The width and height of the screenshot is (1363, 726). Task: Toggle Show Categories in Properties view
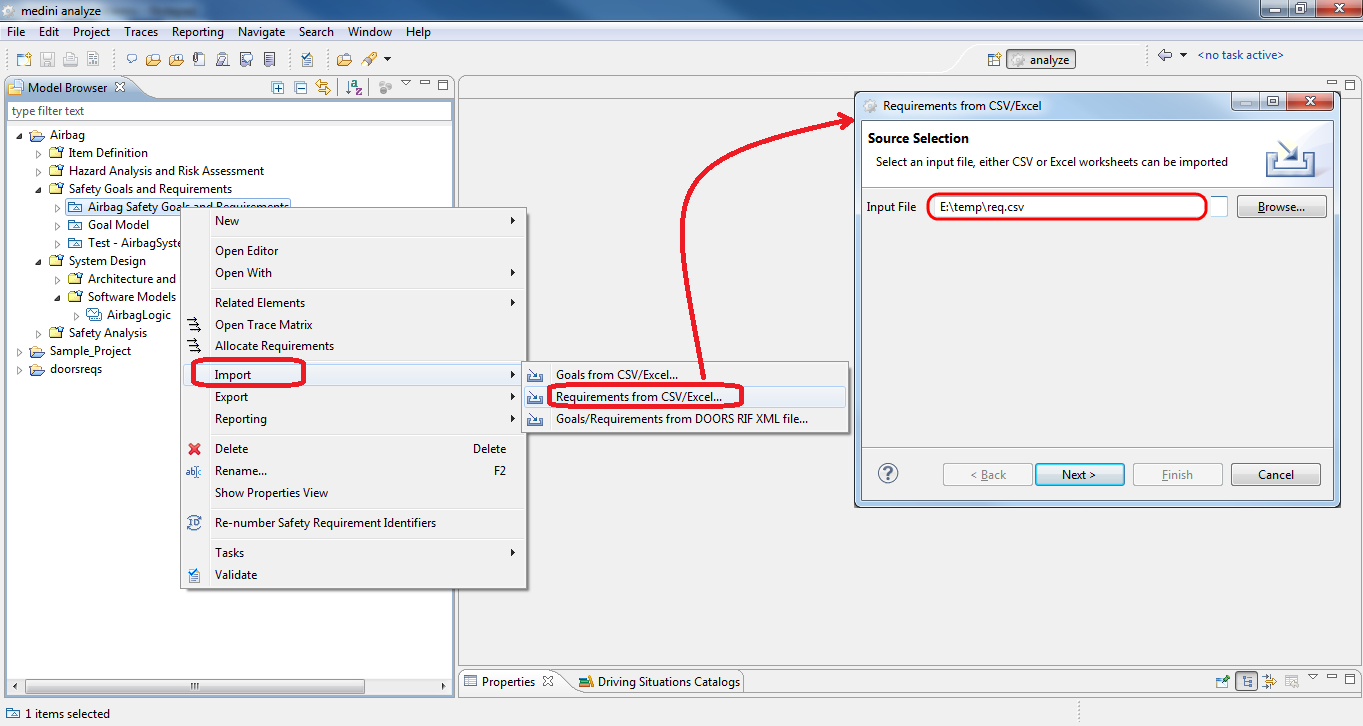coord(1246,682)
